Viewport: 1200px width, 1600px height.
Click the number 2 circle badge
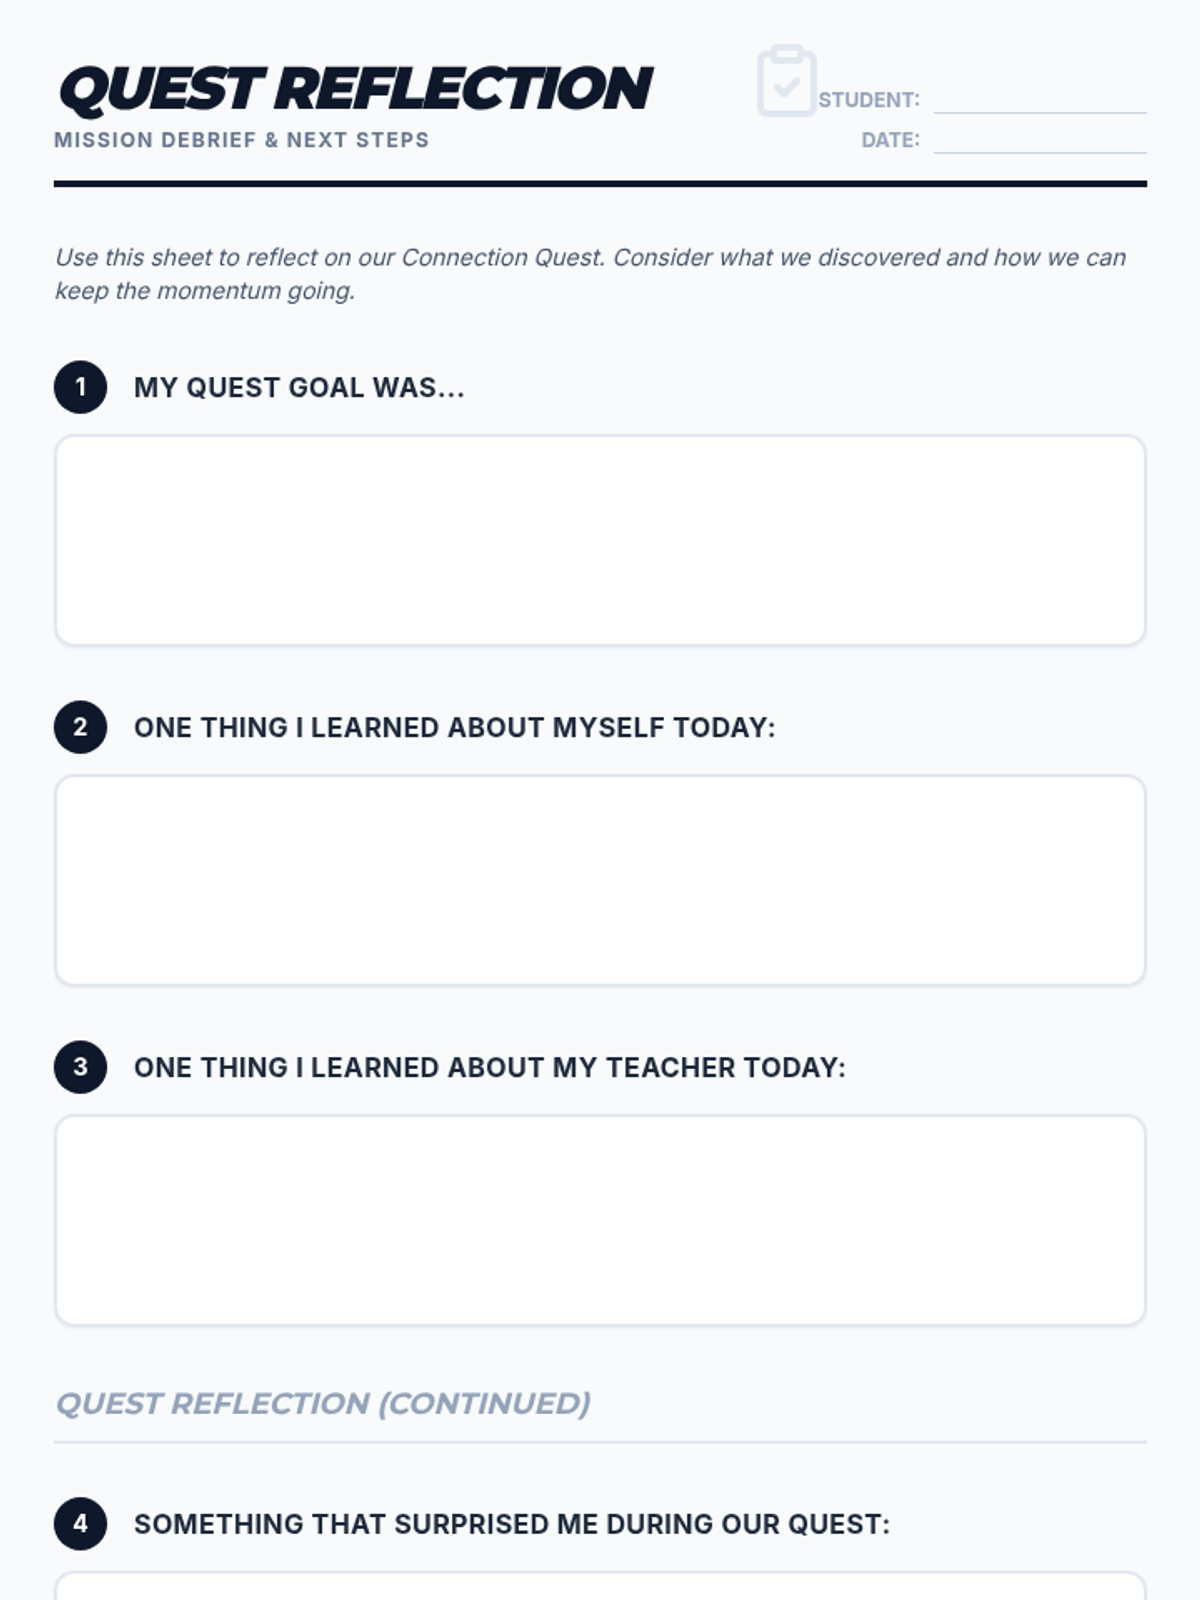pos(80,727)
